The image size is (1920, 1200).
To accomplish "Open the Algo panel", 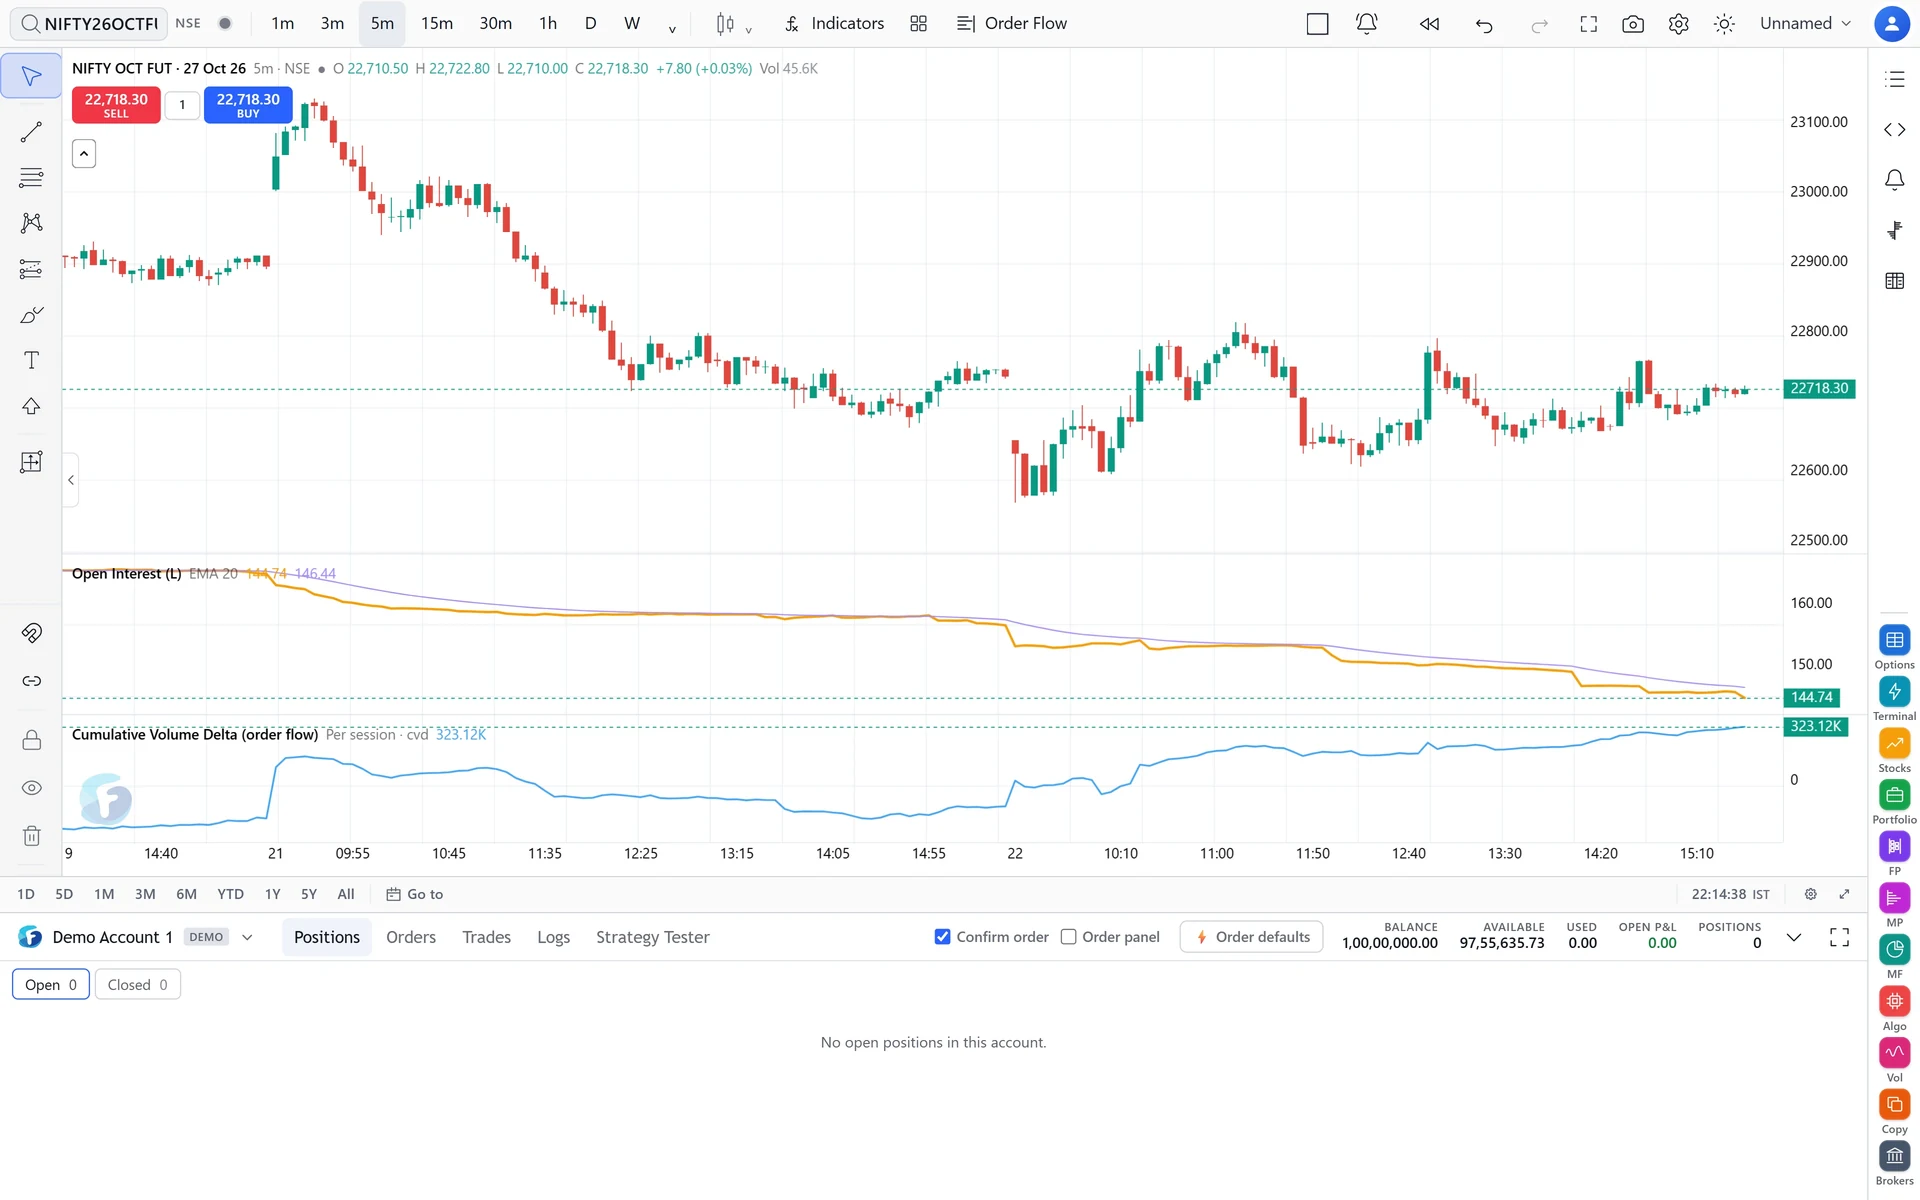I will (1894, 1009).
